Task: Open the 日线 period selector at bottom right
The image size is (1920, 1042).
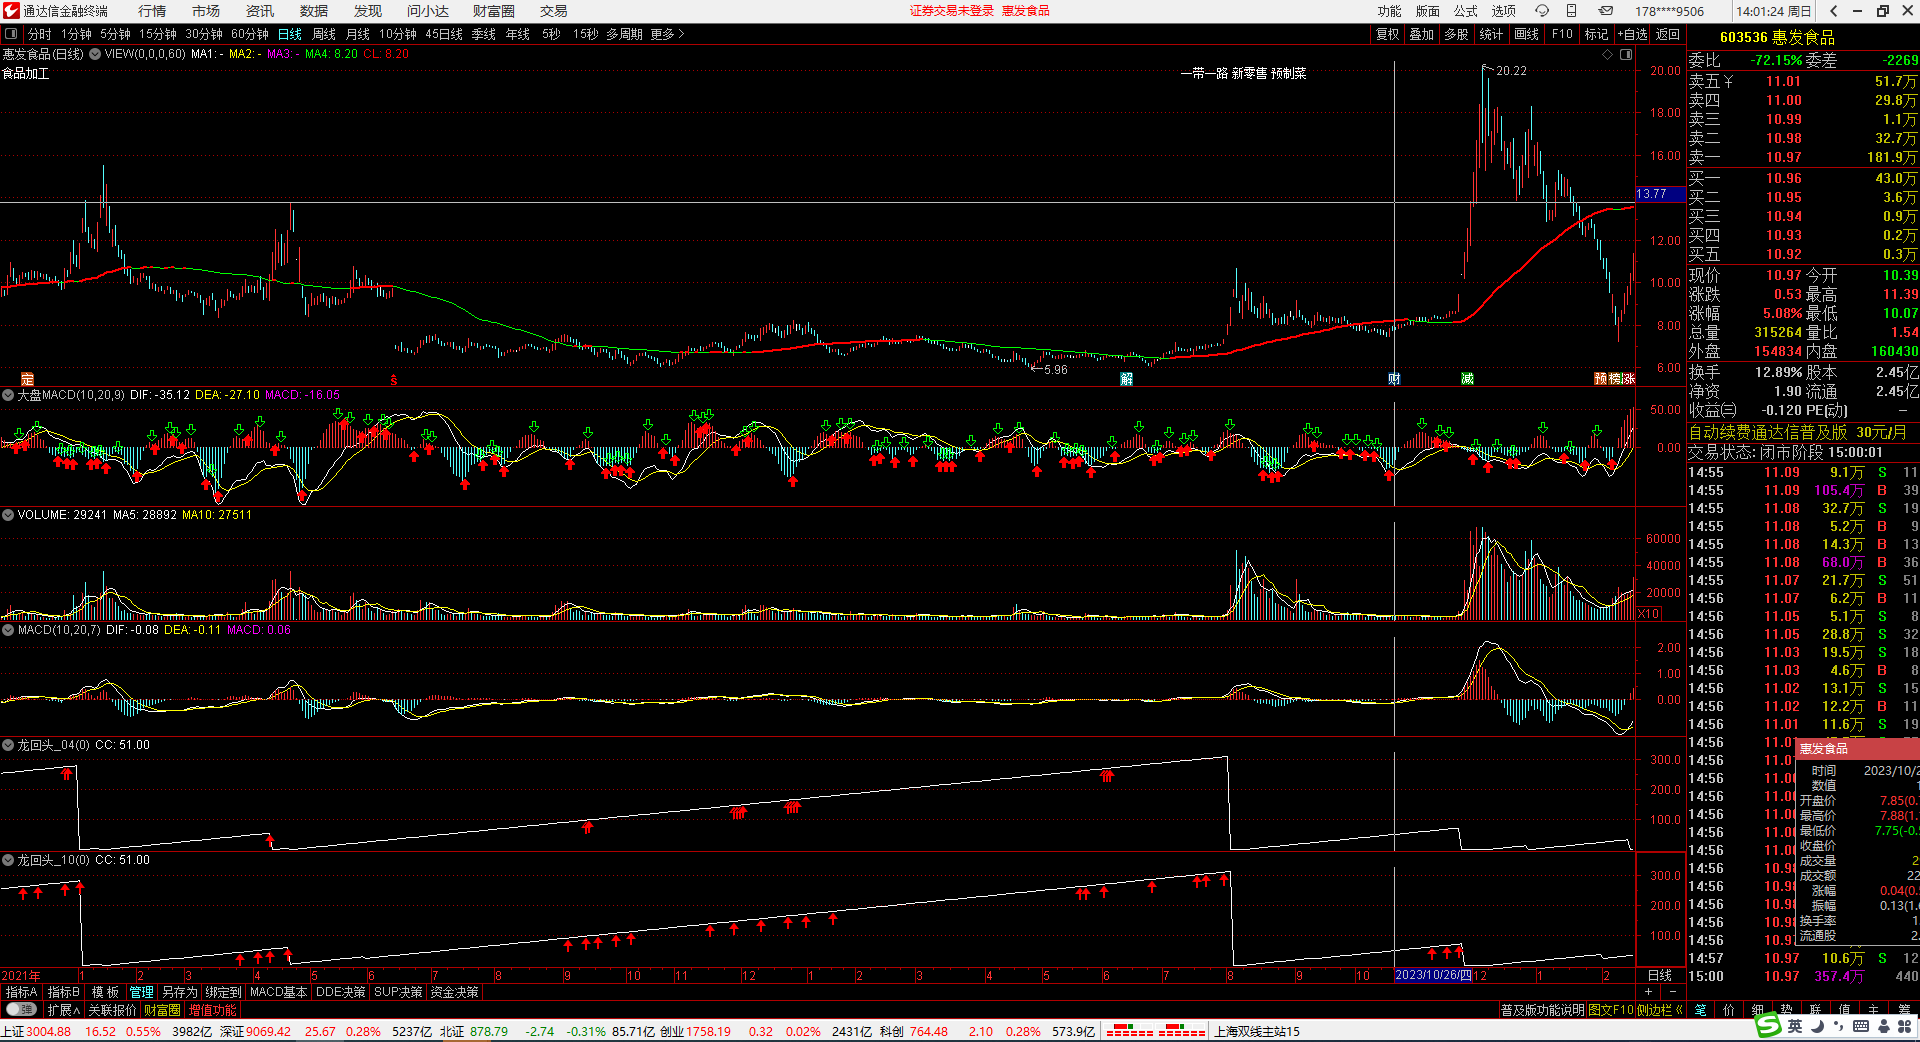Action: click(x=1660, y=975)
